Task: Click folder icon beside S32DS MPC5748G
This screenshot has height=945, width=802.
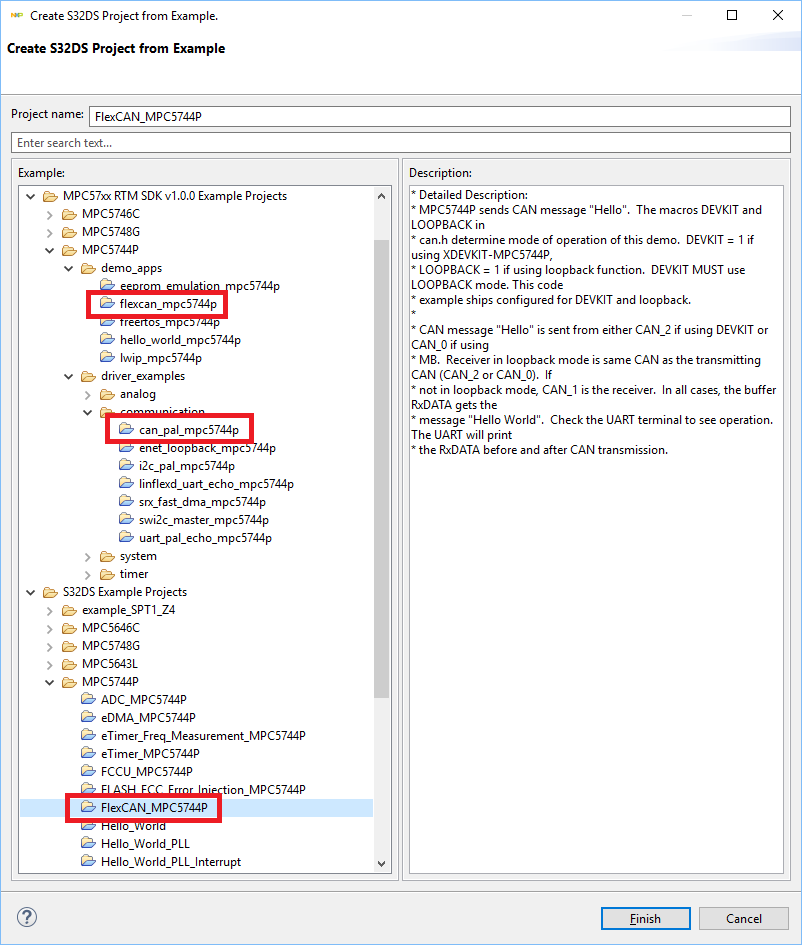Action: tap(69, 646)
